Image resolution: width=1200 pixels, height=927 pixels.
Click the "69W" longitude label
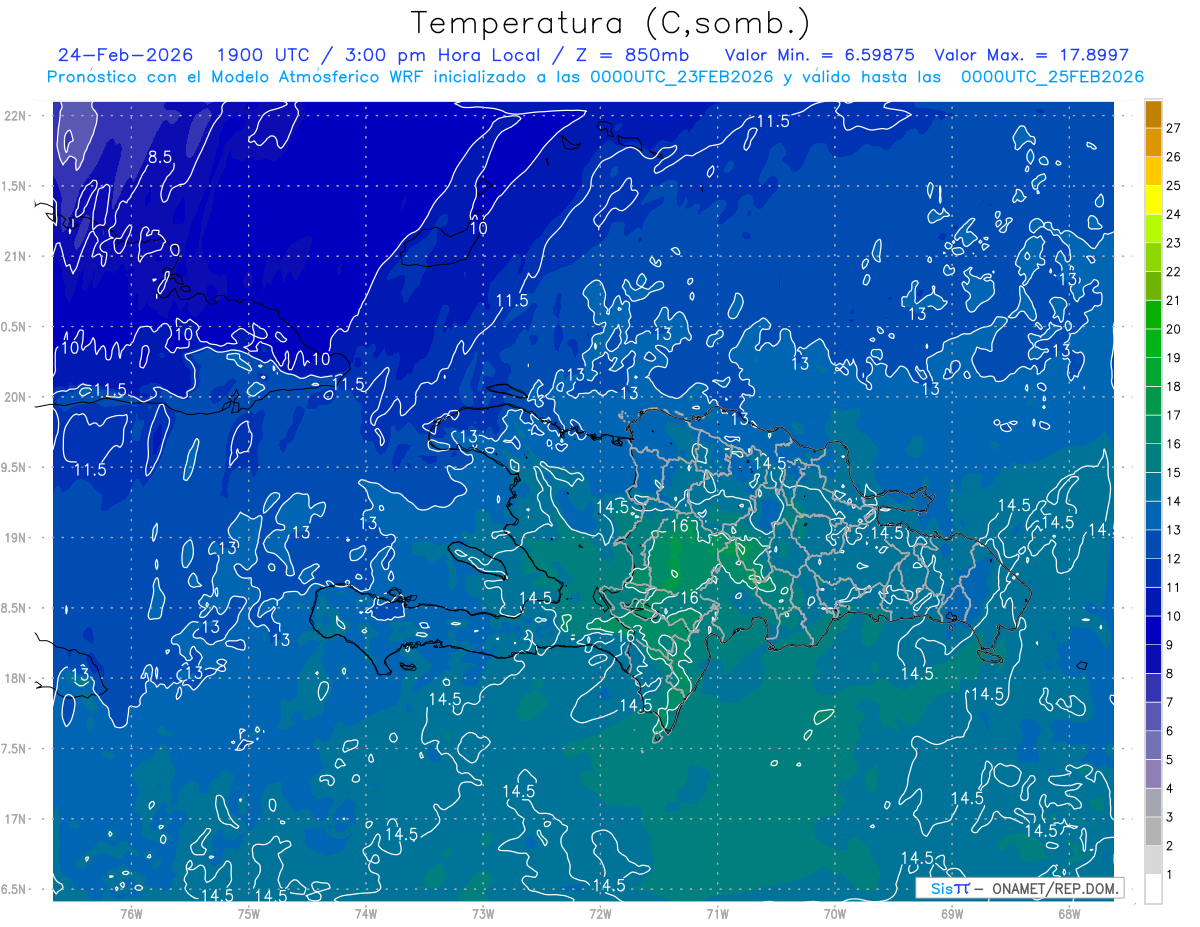tap(952, 913)
